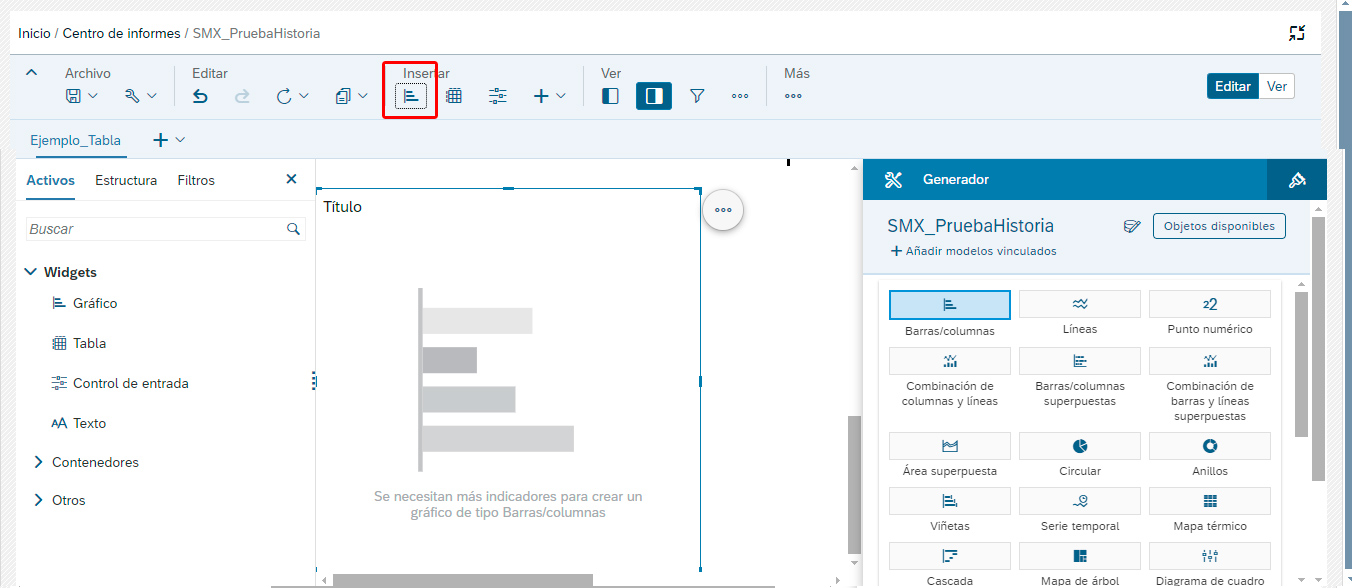Open the refresh options dropdown arrow

coord(304,96)
